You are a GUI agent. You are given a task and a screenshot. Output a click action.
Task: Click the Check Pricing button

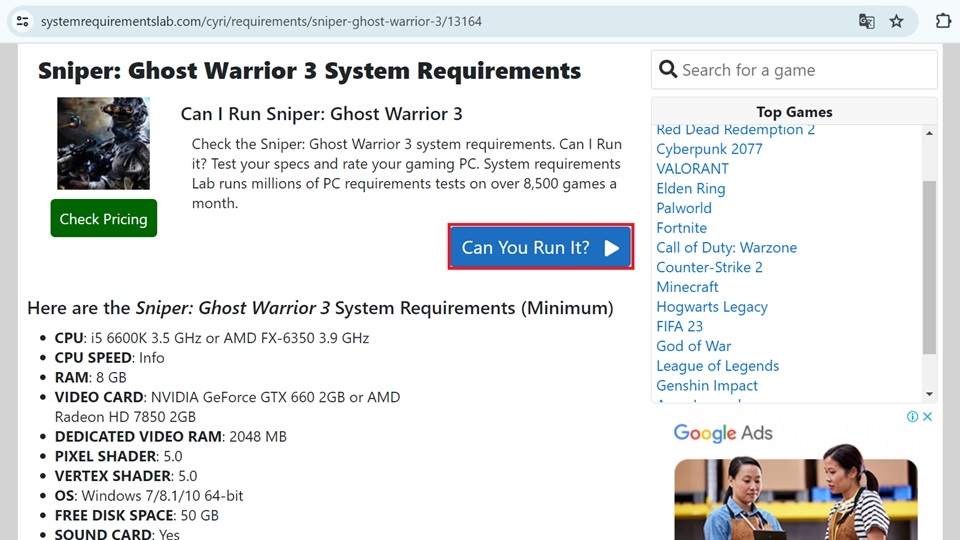103,218
